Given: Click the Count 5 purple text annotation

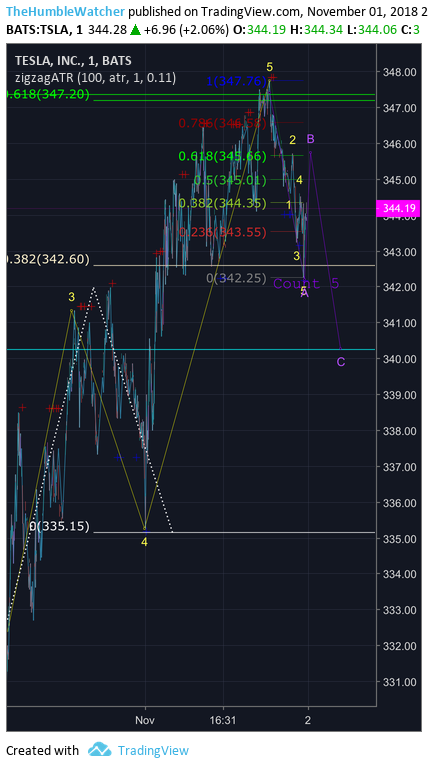Looking at the screenshot, I should point(306,283).
